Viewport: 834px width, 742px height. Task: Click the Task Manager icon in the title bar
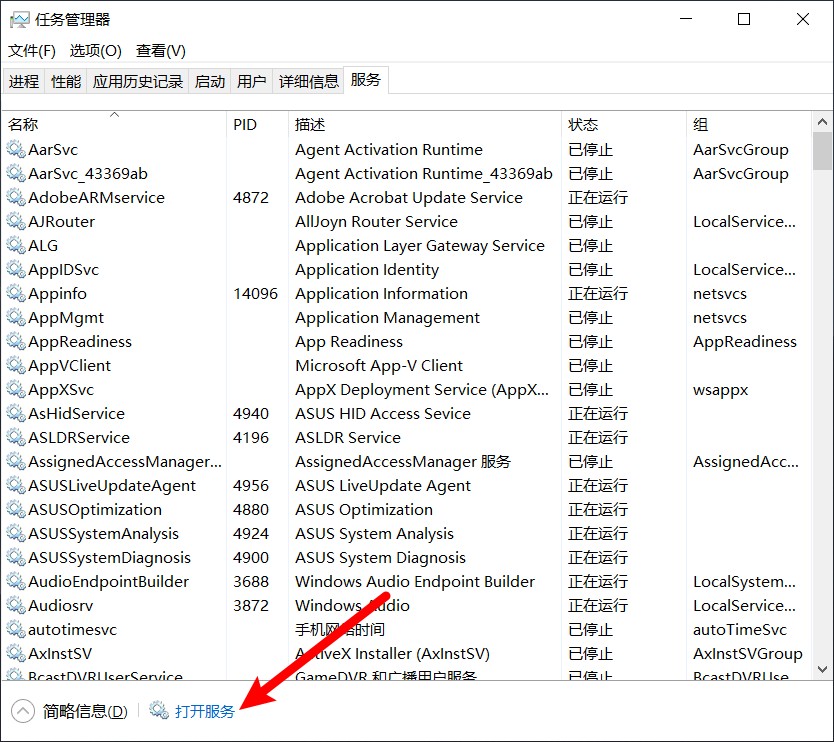[20, 18]
